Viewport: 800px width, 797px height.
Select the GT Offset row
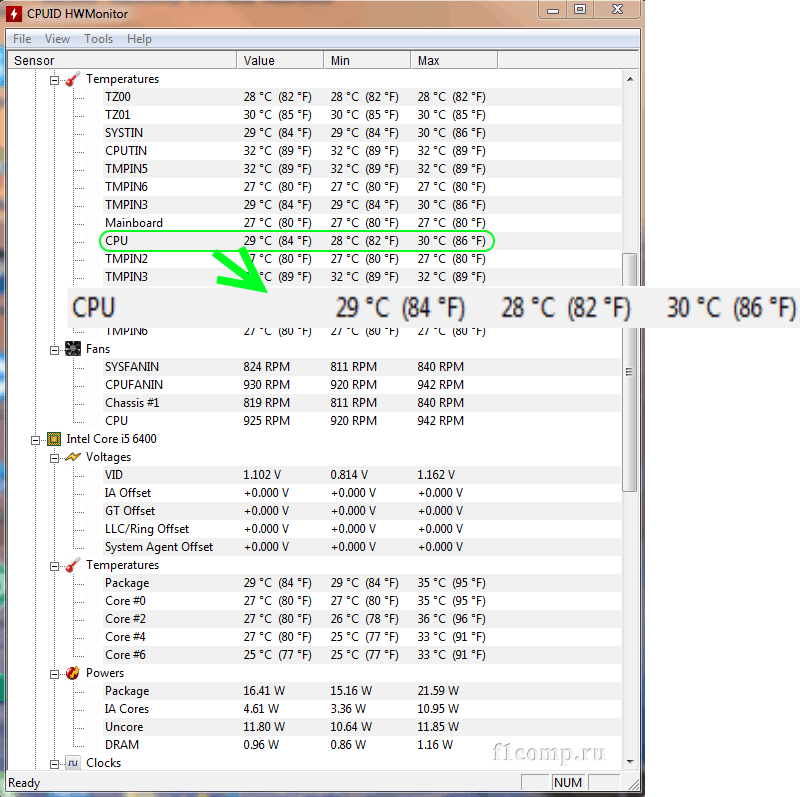(362, 511)
